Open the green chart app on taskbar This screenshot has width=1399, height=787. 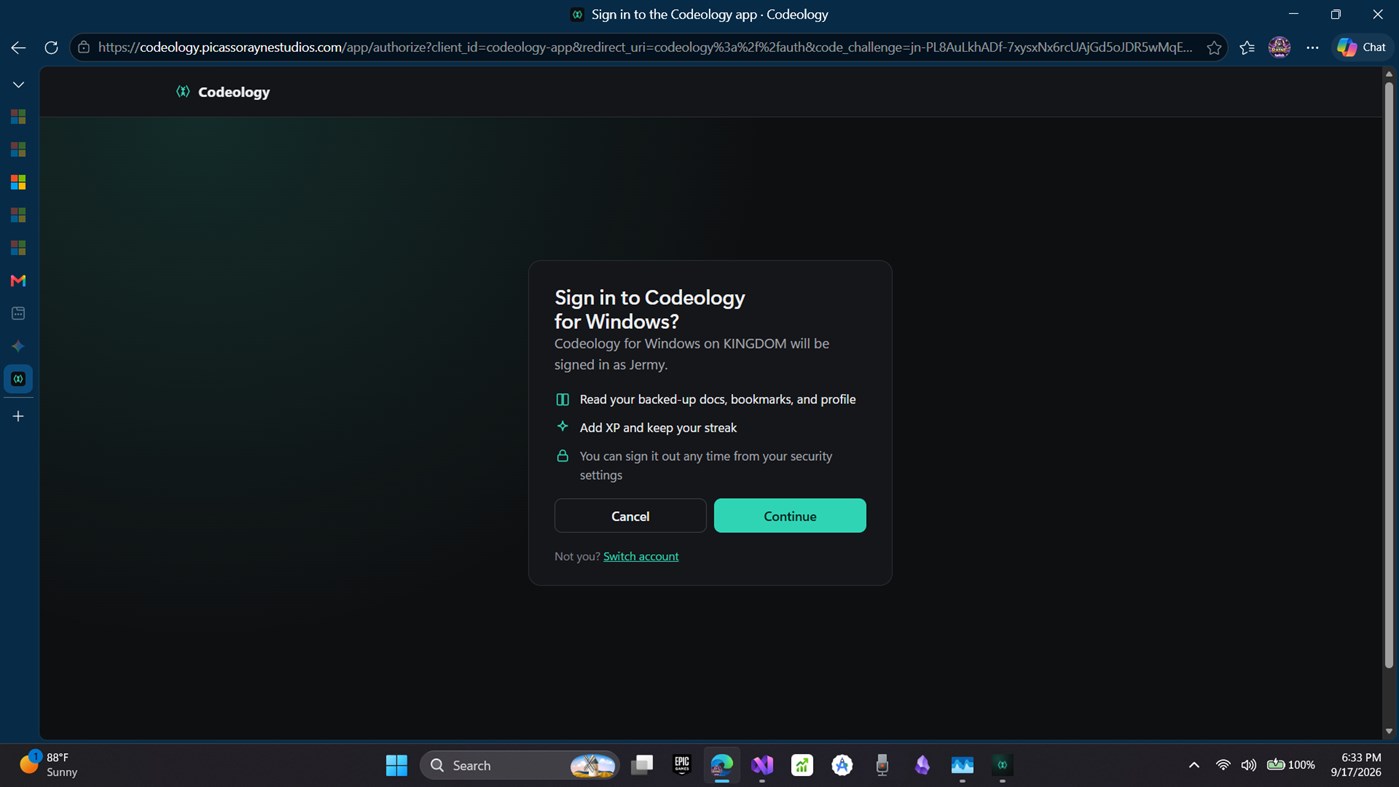click(x=802, y=765)
